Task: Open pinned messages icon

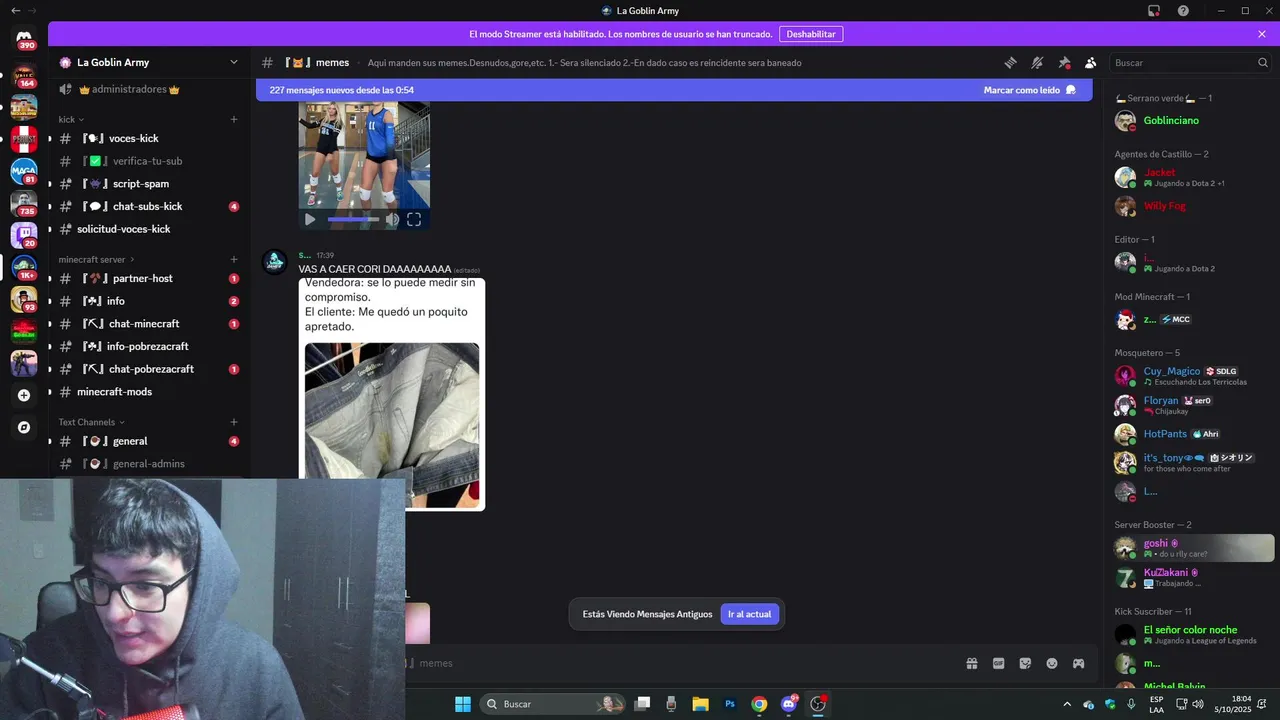Action: click(x=1064, y=62)
